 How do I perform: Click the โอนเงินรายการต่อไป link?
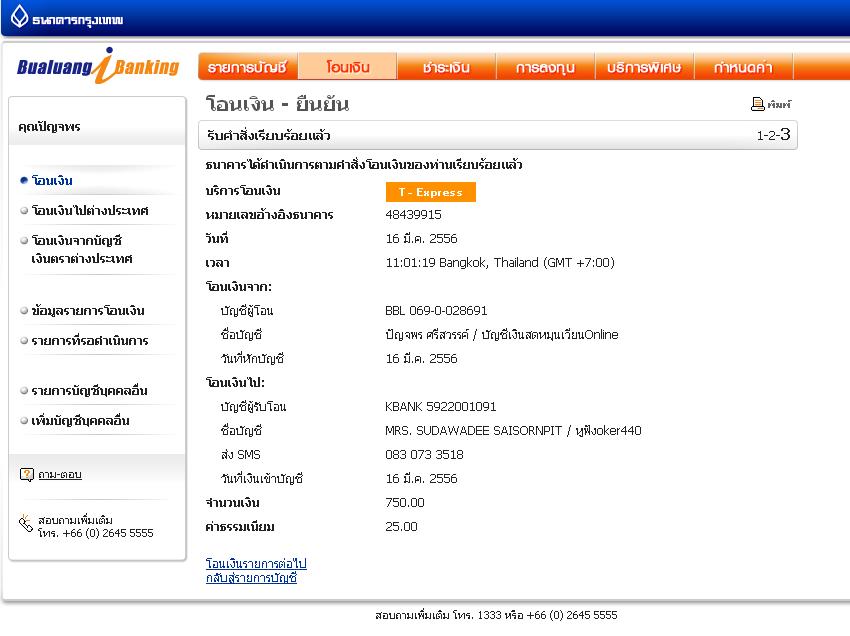[x=256, y=563]
